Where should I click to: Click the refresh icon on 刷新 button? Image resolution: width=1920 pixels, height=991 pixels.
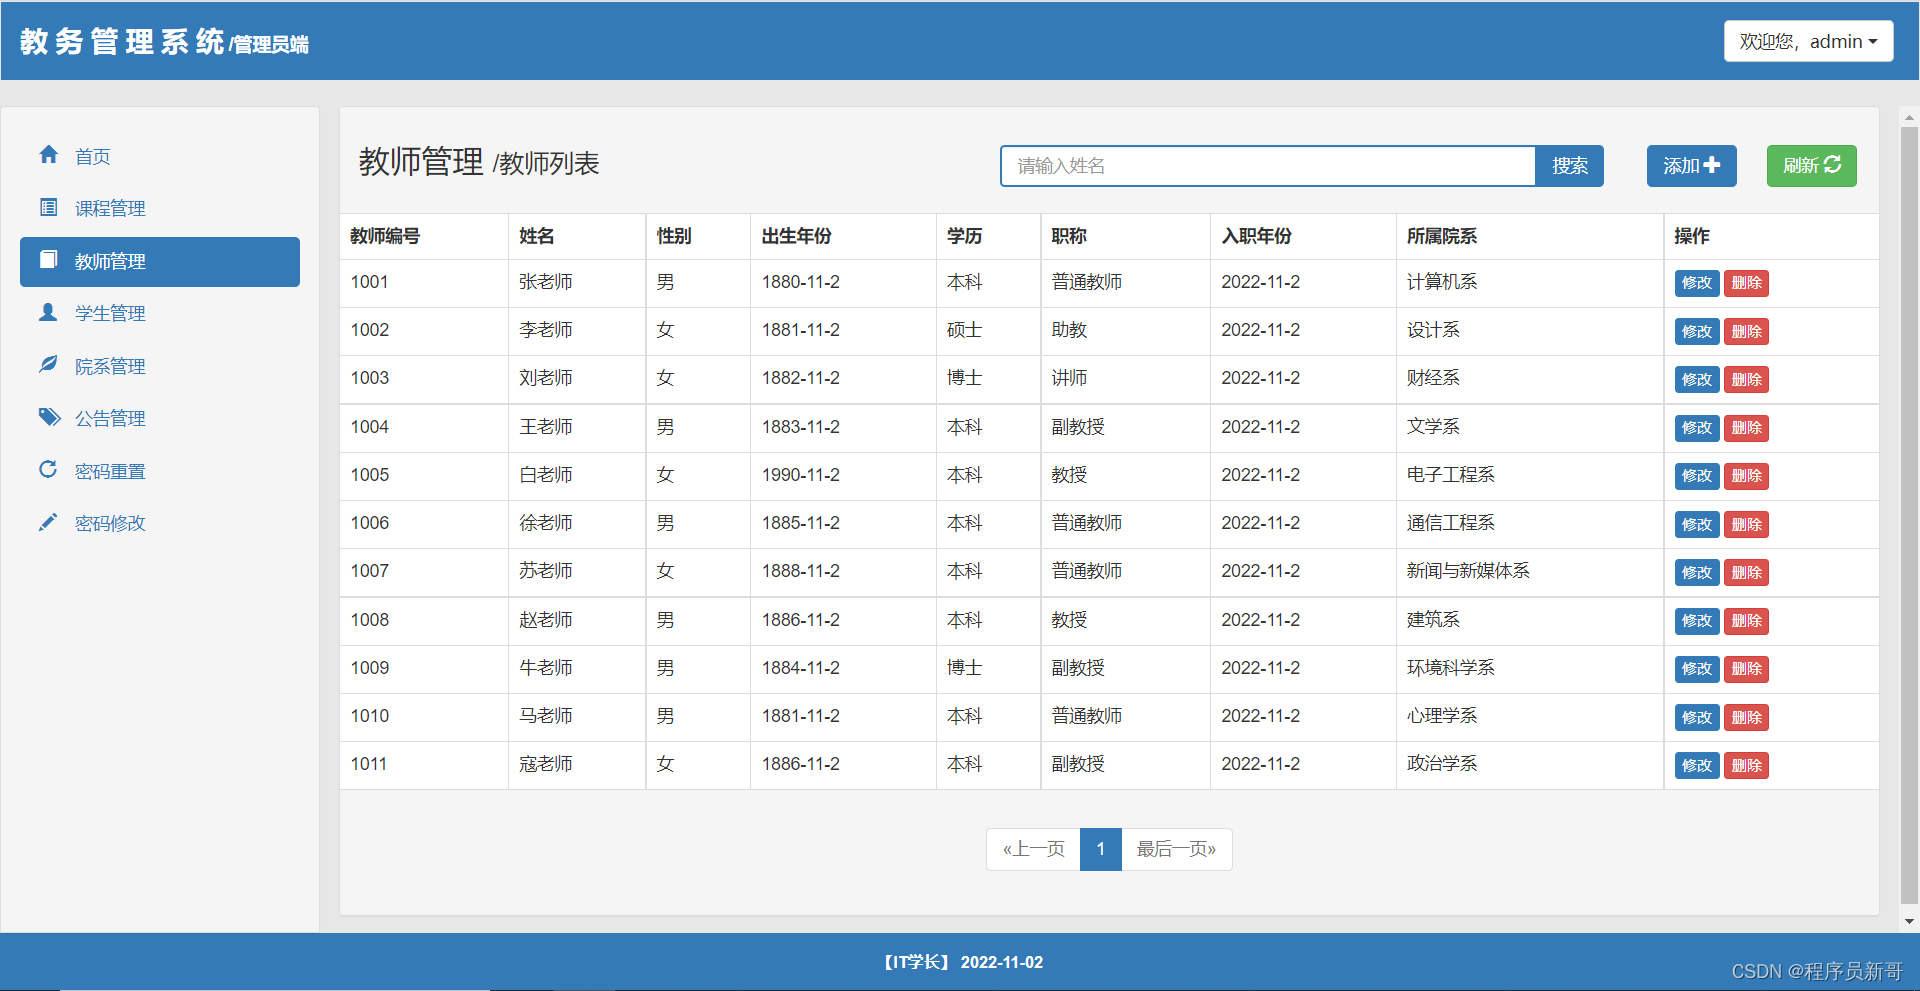(1833, 165)
